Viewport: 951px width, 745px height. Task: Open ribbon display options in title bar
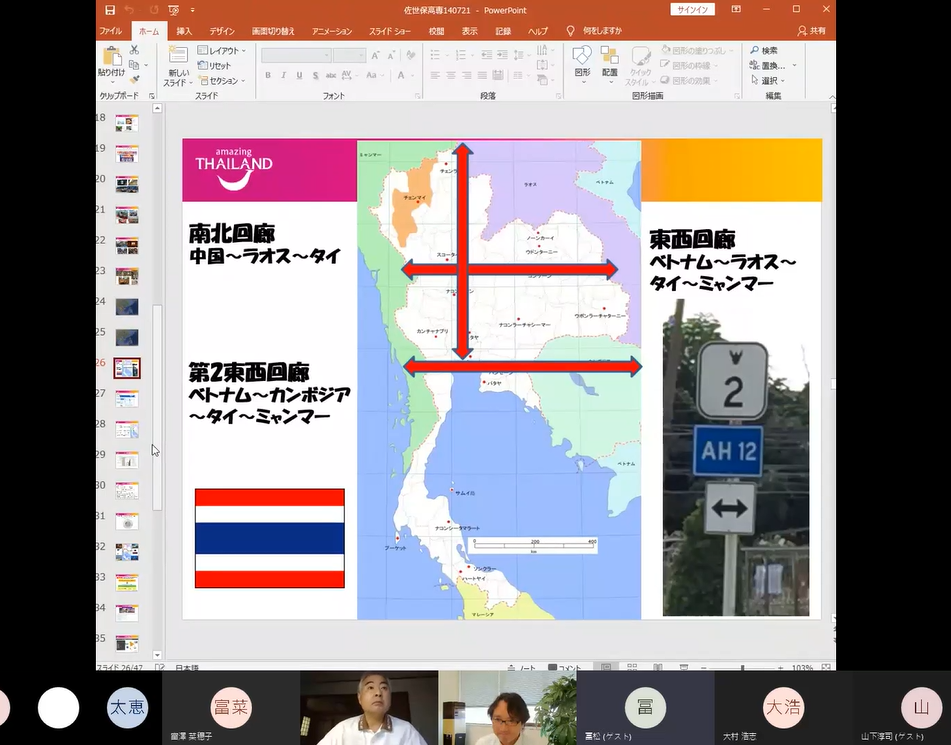(x=736, y=10)
